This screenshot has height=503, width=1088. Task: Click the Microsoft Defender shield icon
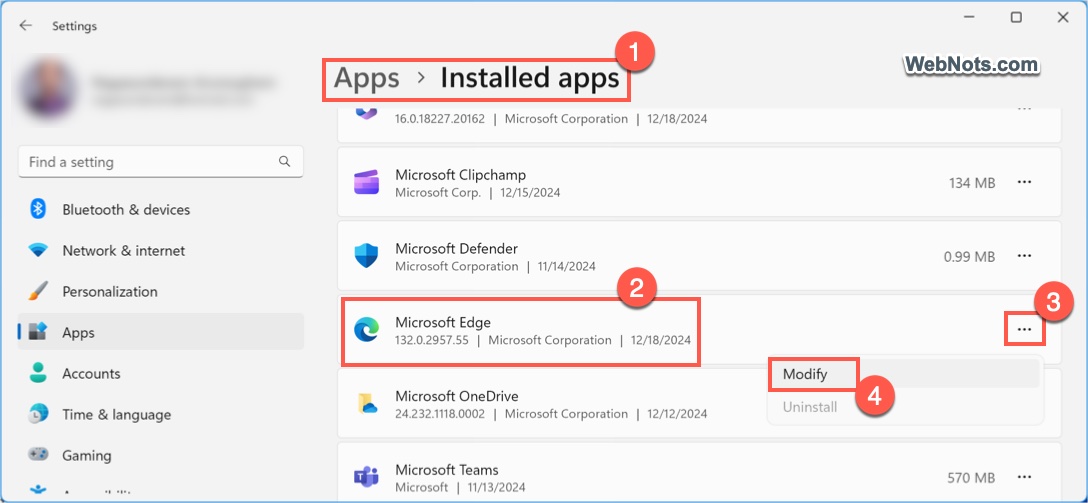tap(366, 256)
